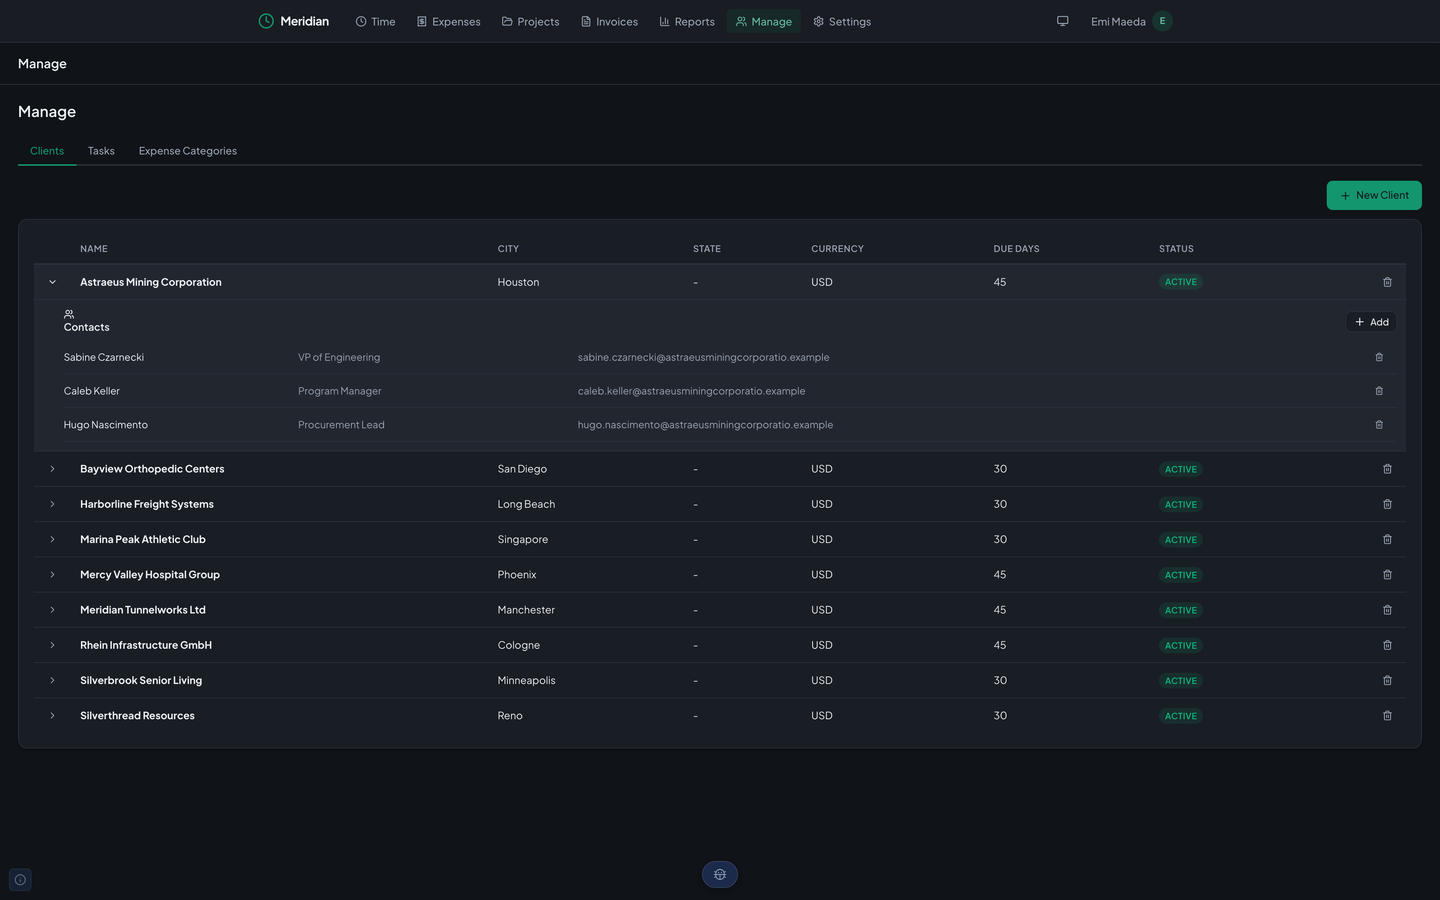Add a contact to Astraeus Mining
Viewport: 1440px width, 900px height.
pyautogui.click(x=1371, y=322)
